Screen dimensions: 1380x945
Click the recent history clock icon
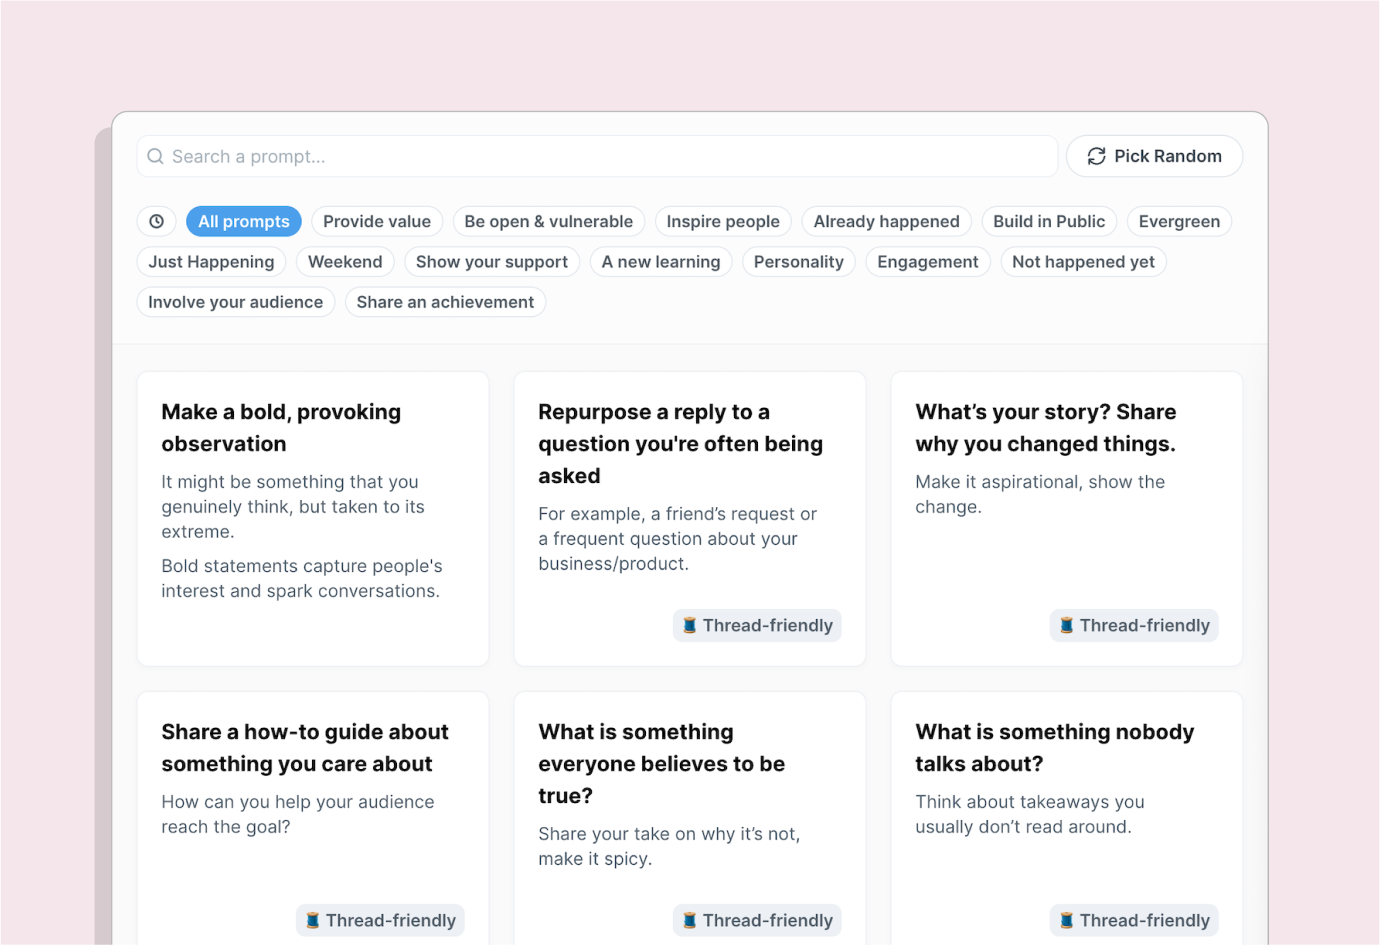click(156, 220)
